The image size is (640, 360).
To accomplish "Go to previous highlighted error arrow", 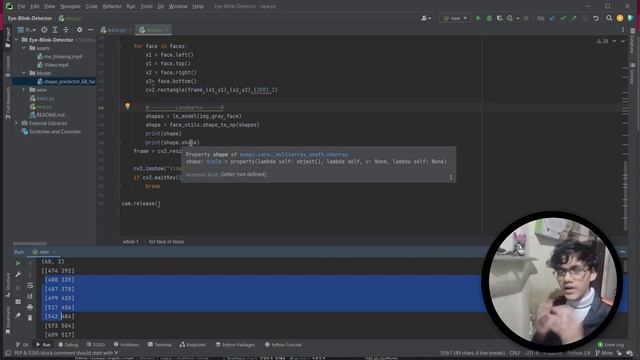I will pyautogui.click(x=614, y=41).
